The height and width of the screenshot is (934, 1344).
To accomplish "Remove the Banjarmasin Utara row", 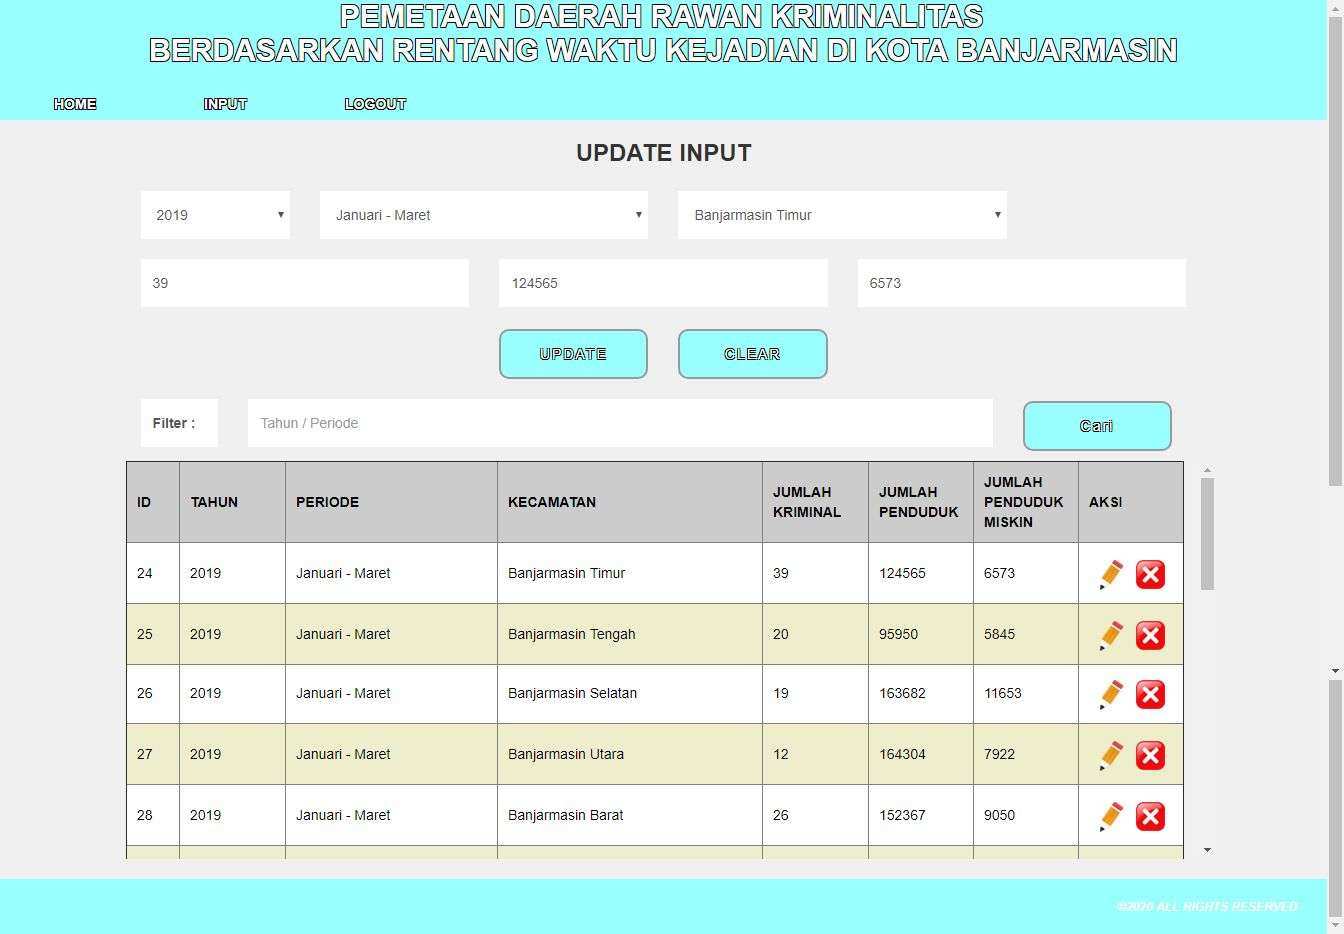I will 1150,755.
